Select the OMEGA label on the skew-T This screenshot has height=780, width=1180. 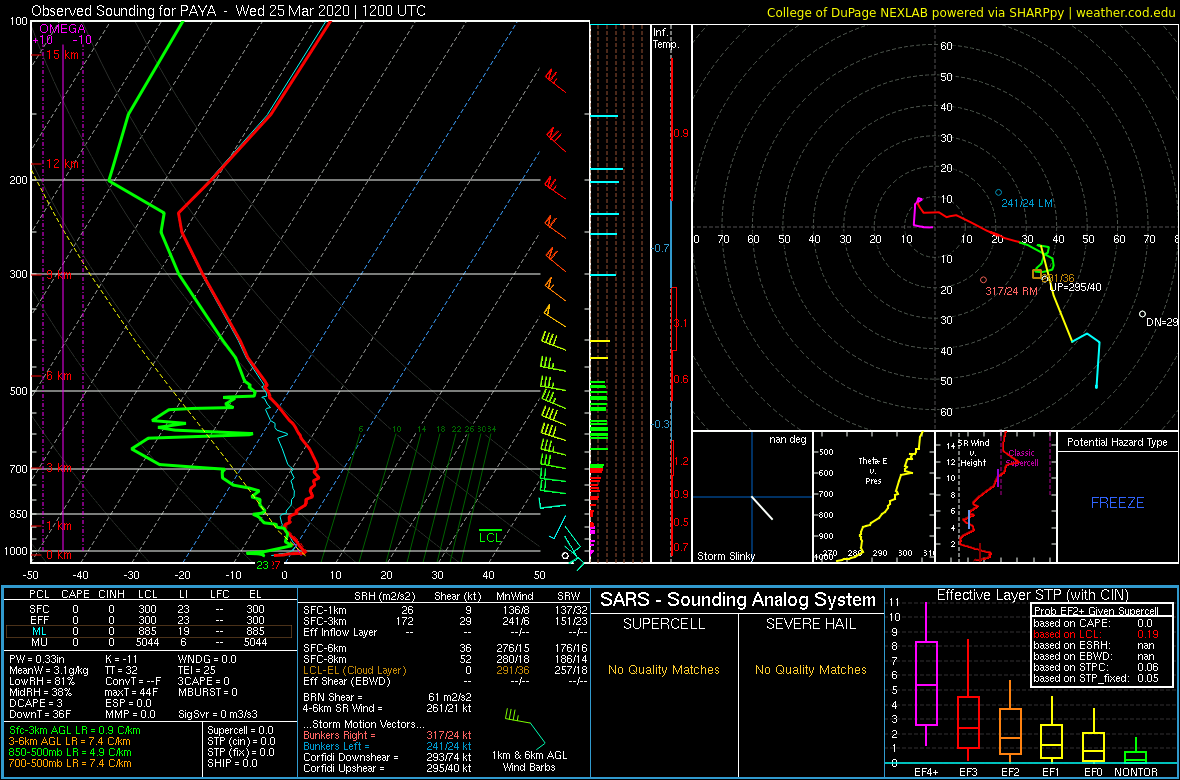(62, 29)
